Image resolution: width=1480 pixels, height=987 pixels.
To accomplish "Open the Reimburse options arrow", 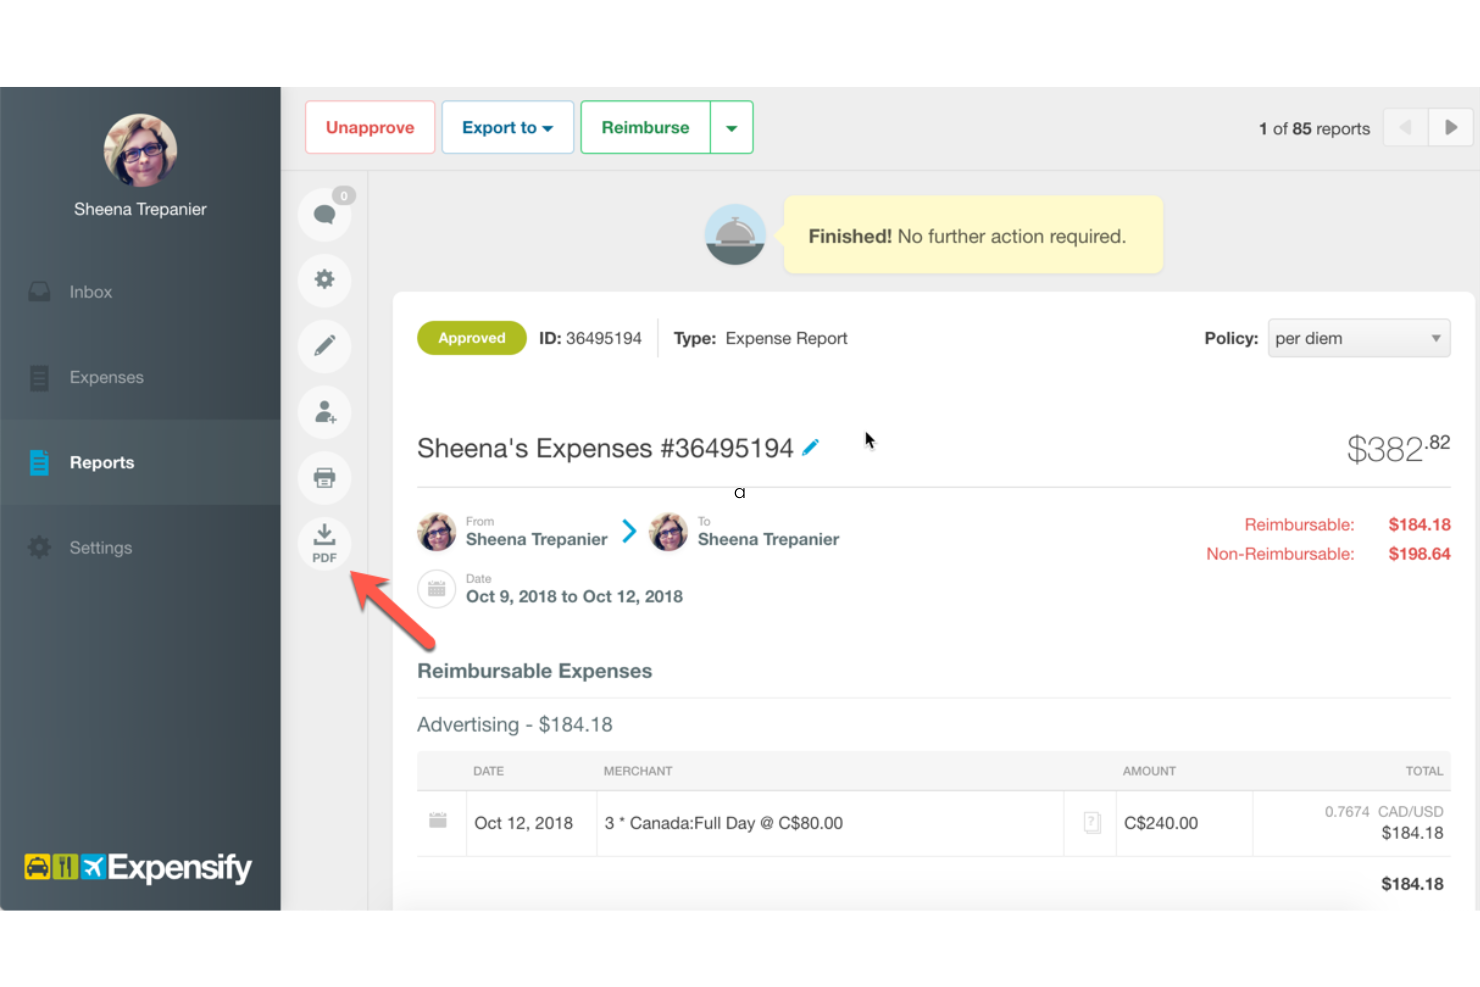I will [x=731, y=127].
